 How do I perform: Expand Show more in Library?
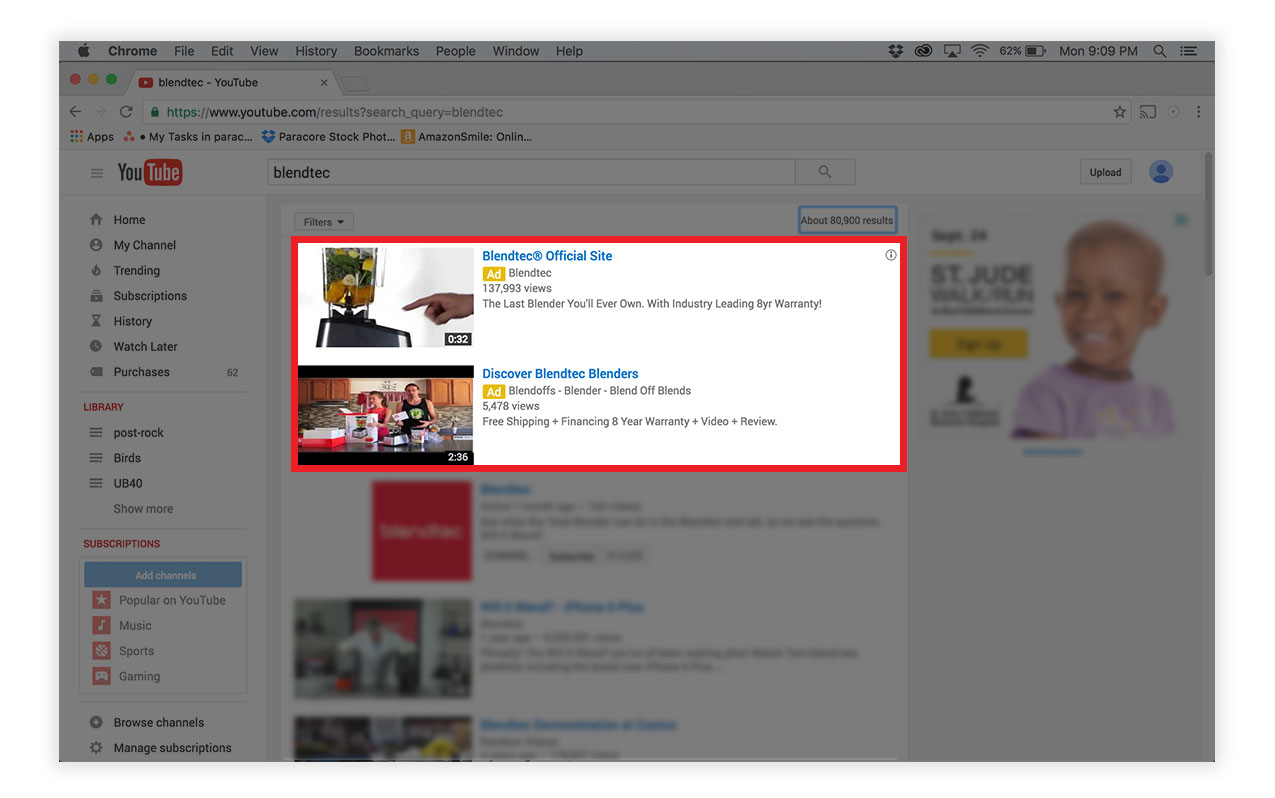tap(143, 509)
